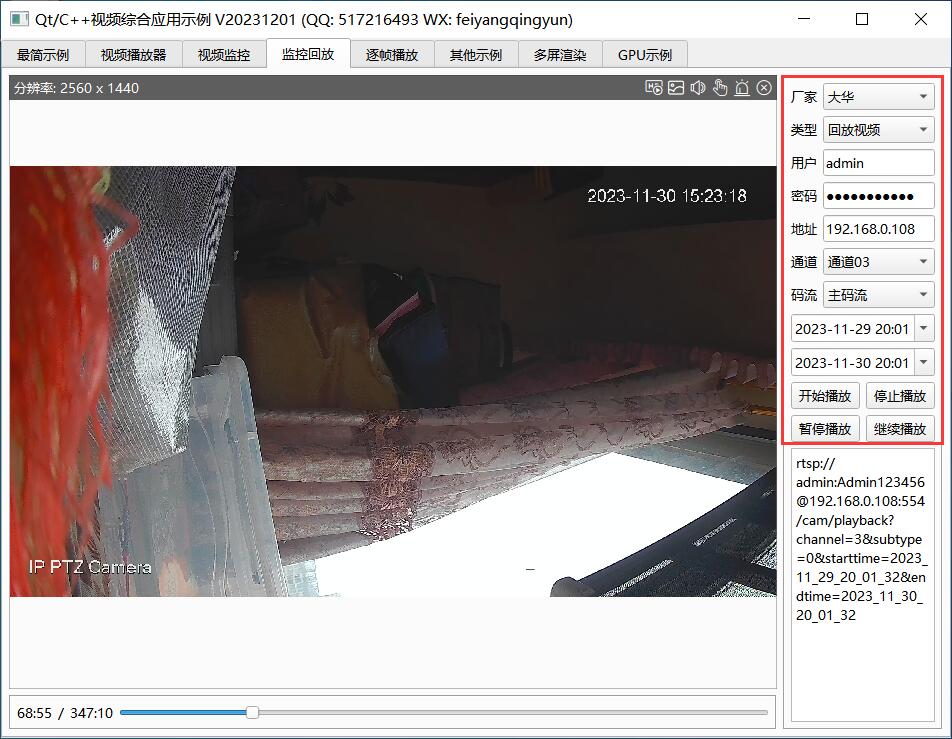Open the end datetime calendar dropdown arrow
952x739 pixels.
[x=923, y=362]
